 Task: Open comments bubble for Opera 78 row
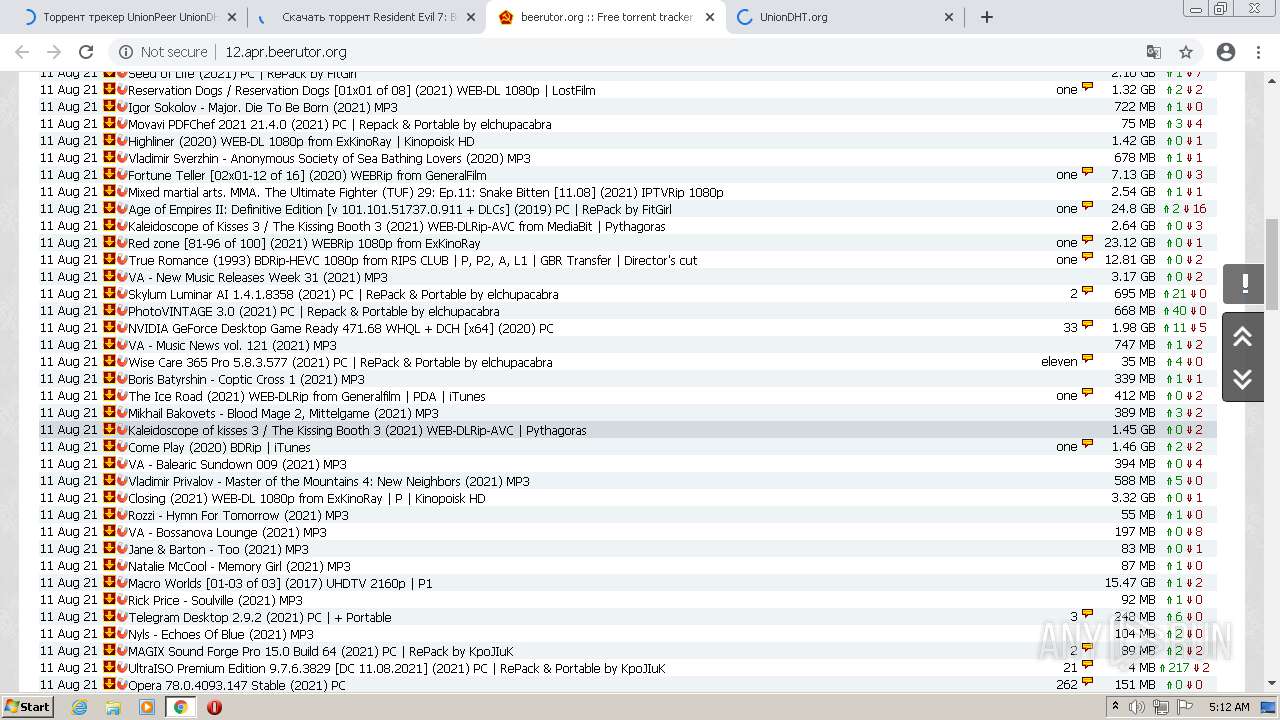[1087, 683]
